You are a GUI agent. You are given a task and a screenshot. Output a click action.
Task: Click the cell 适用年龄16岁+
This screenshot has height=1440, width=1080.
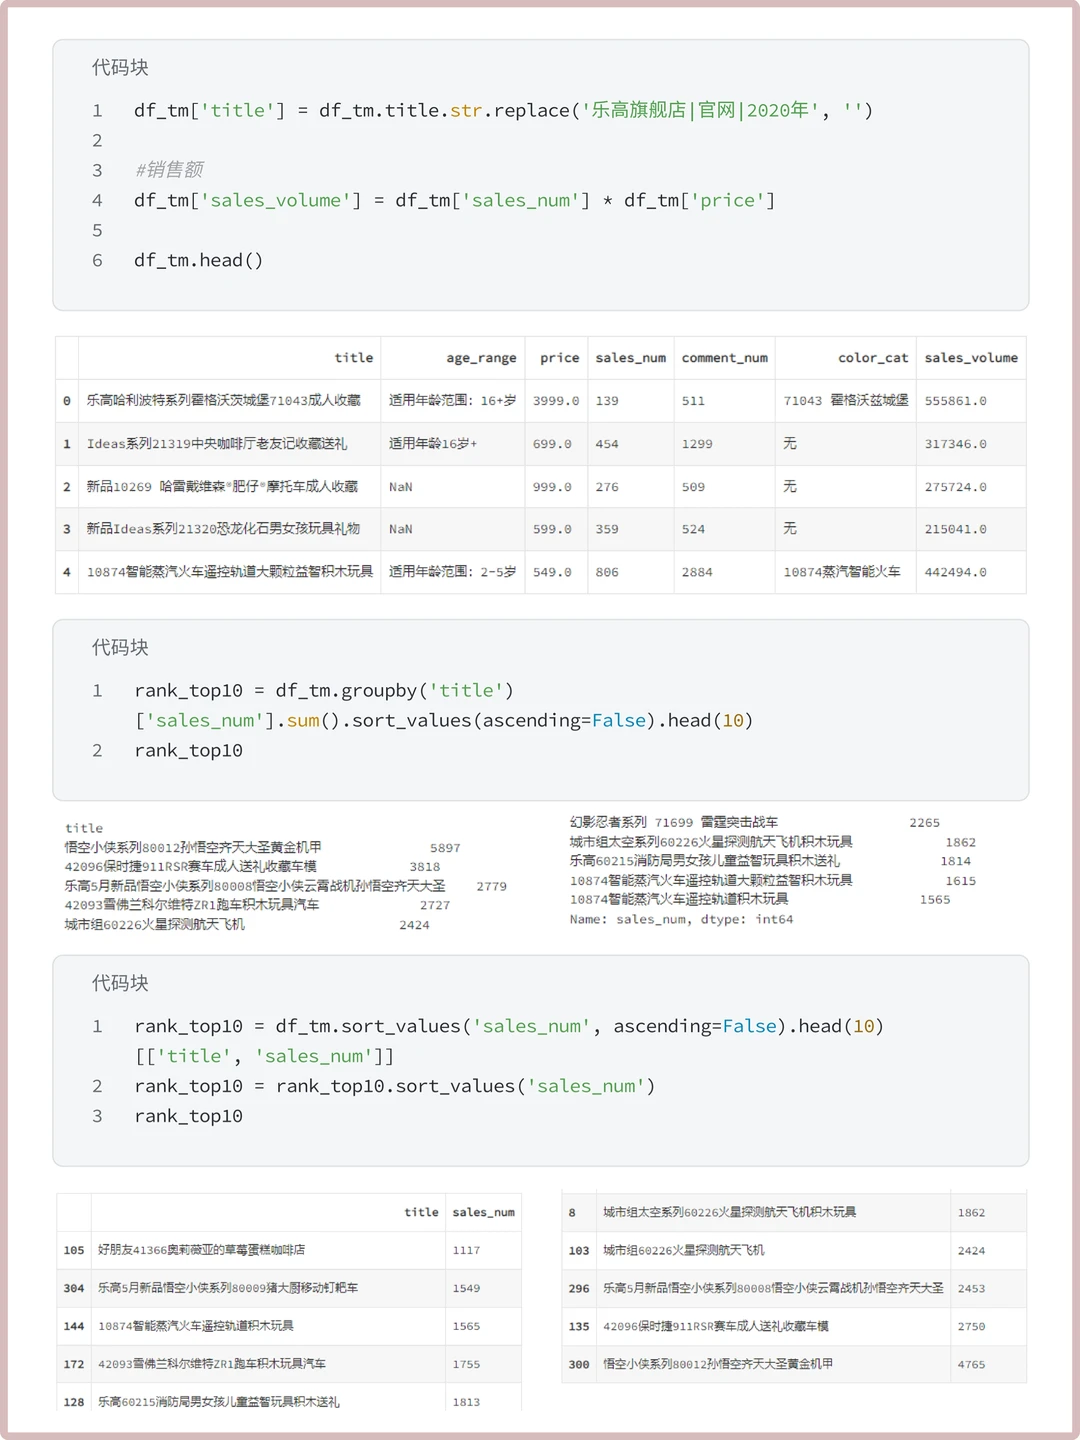coord(433,443)
